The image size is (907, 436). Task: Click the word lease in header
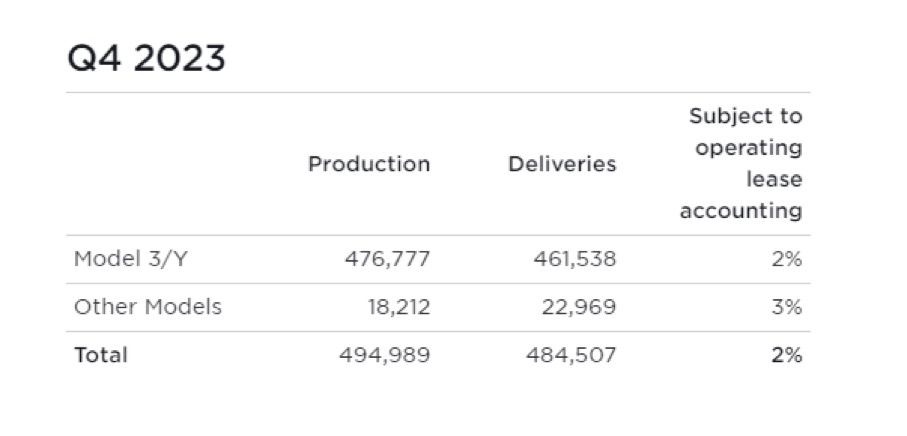pos(774,179)
